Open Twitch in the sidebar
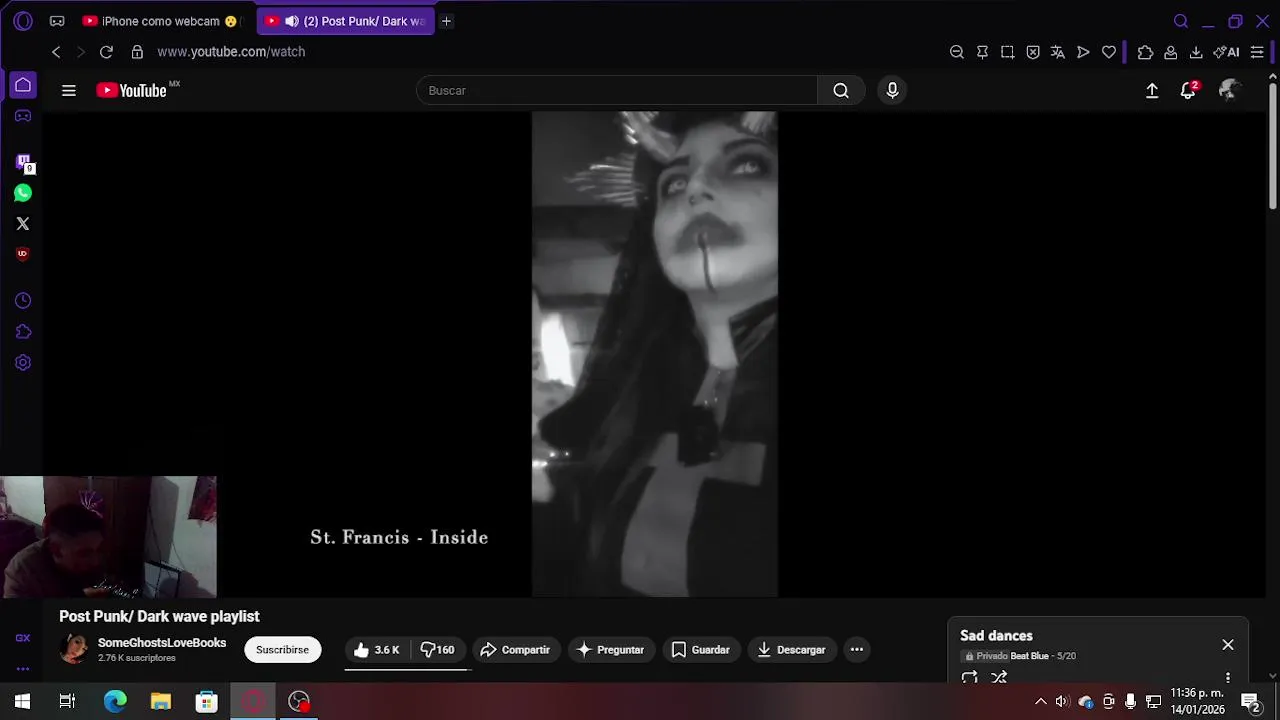This screenshot has height=720, width=1280. (23, 162)
